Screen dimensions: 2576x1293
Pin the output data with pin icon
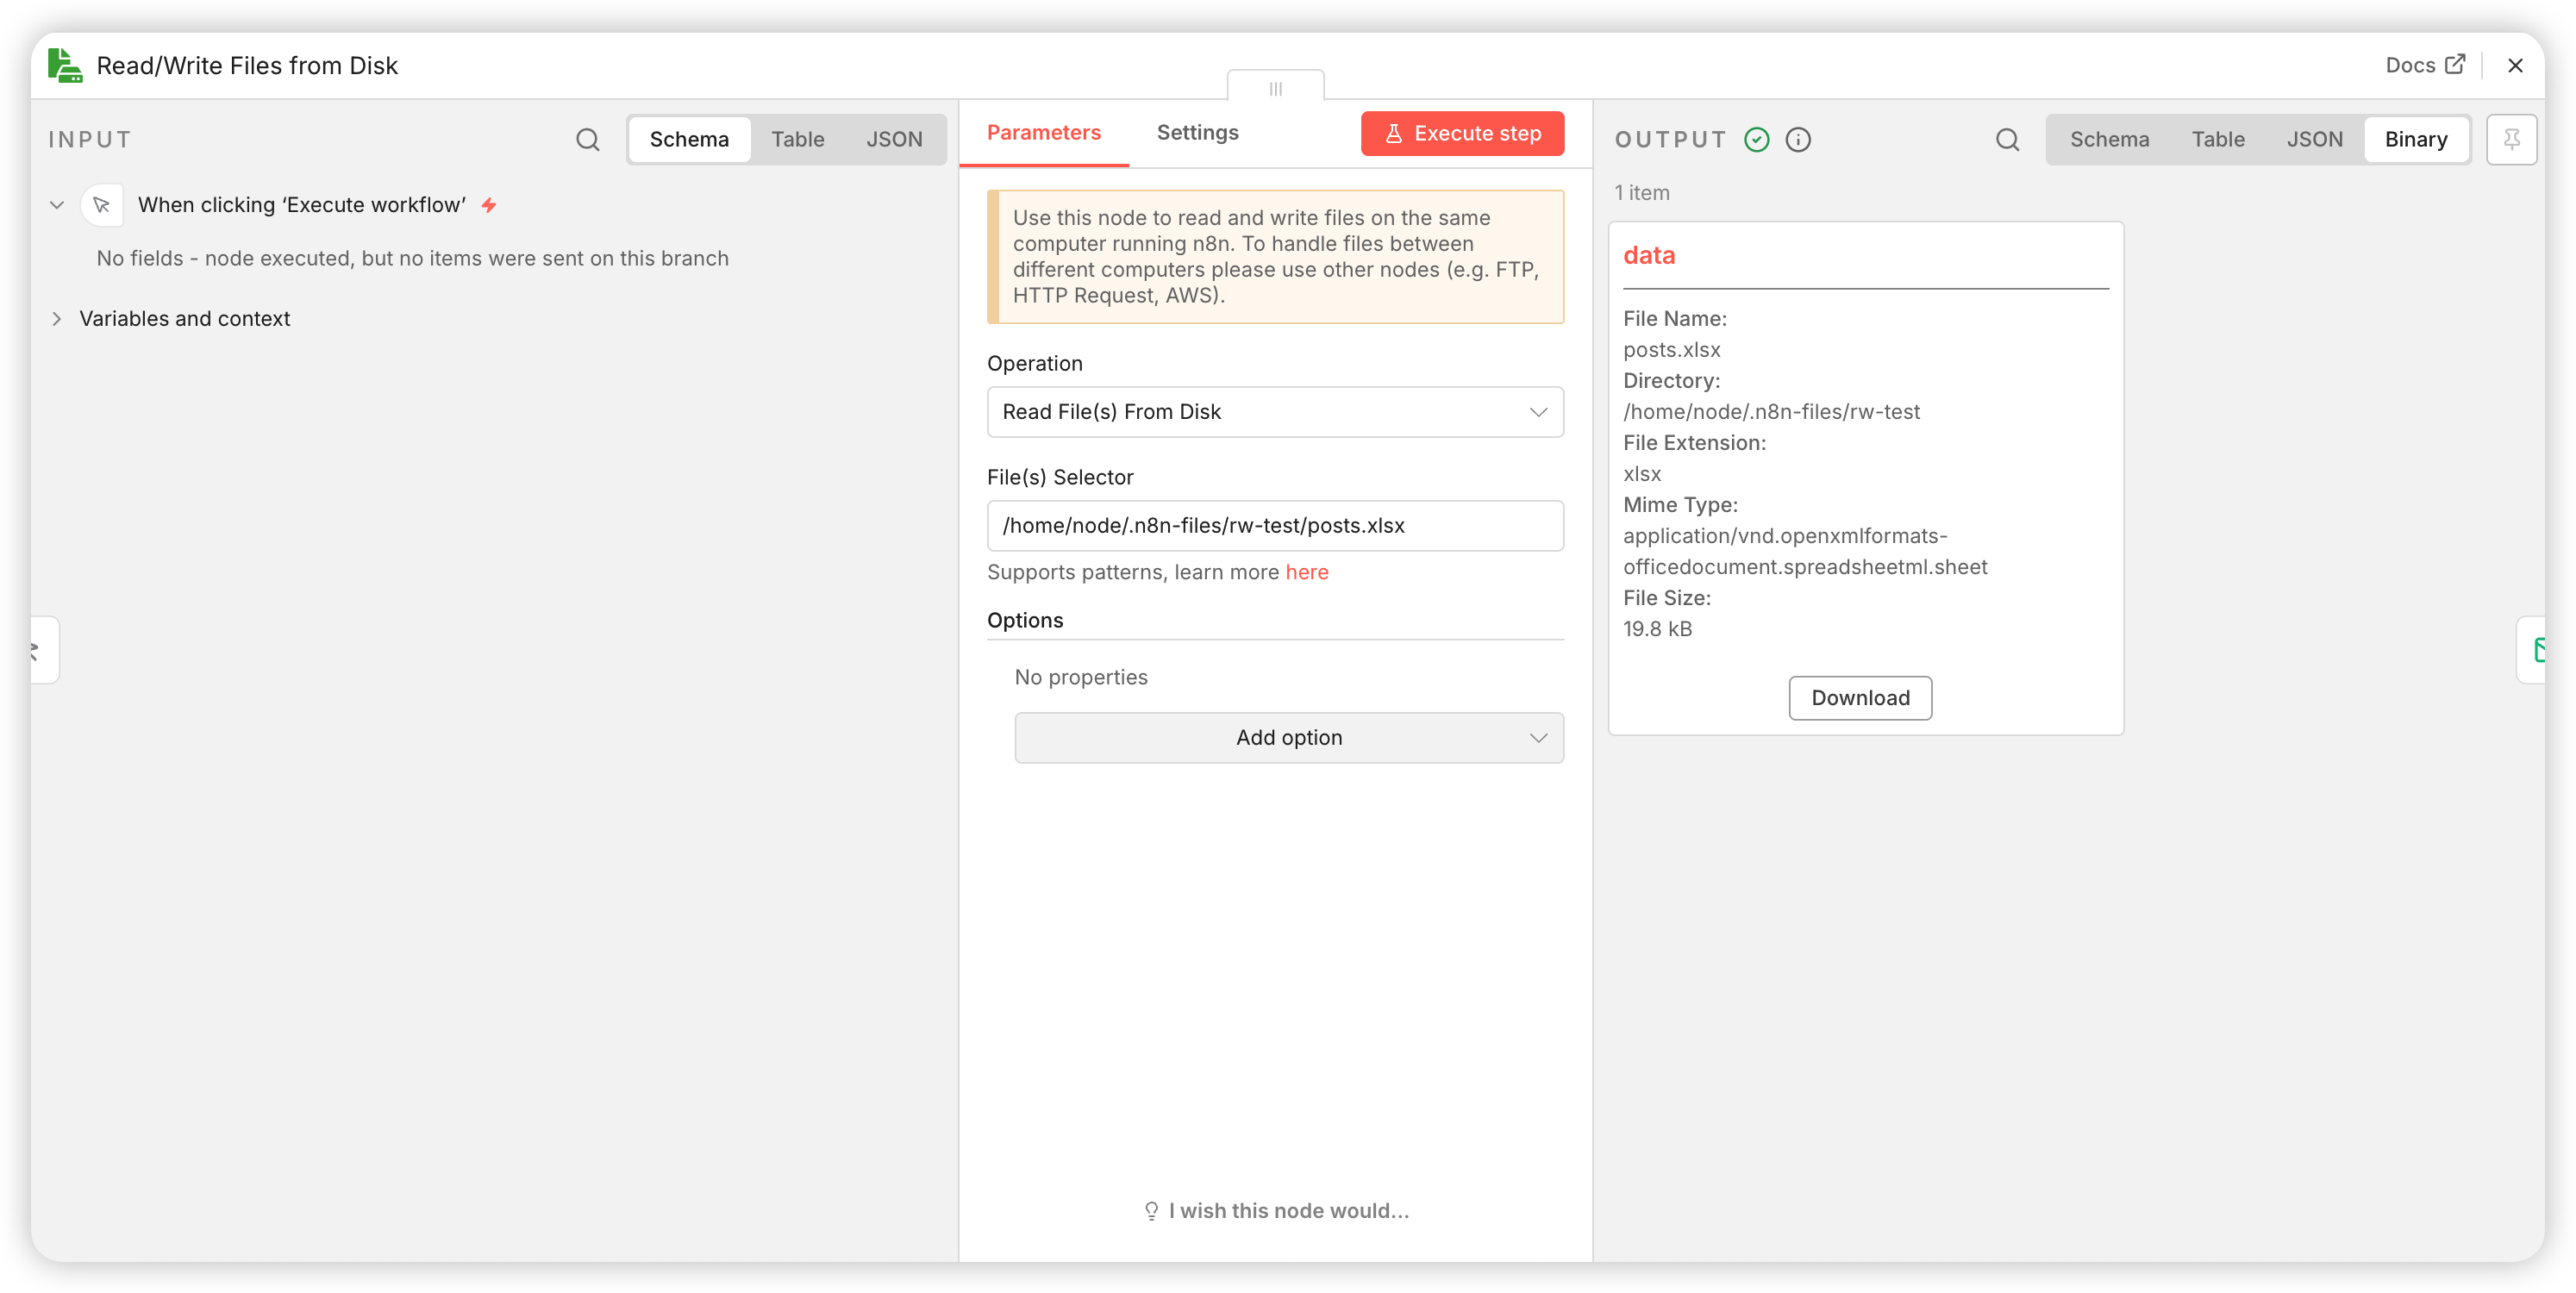[x=2511, y=139]
